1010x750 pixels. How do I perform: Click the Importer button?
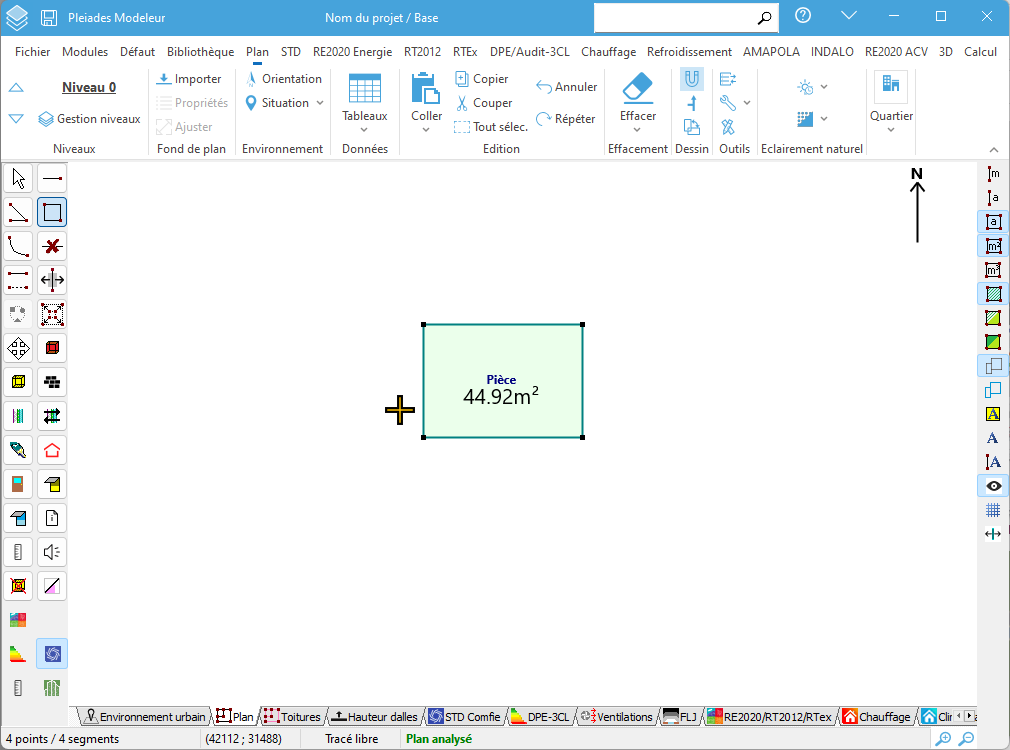[189, 79]
